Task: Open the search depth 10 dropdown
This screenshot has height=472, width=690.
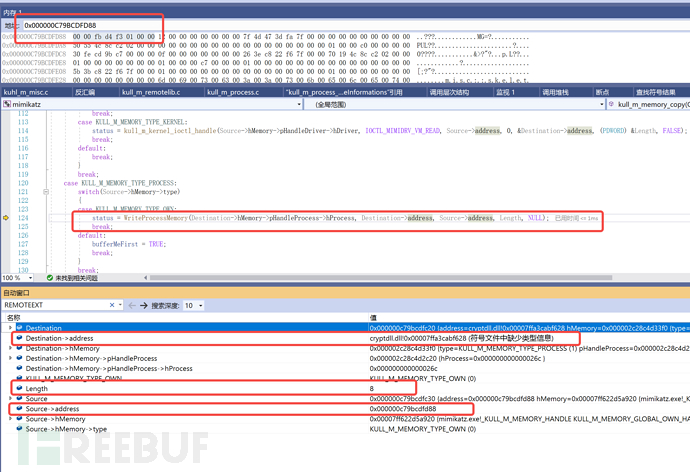Action: [x=201, y=305]
